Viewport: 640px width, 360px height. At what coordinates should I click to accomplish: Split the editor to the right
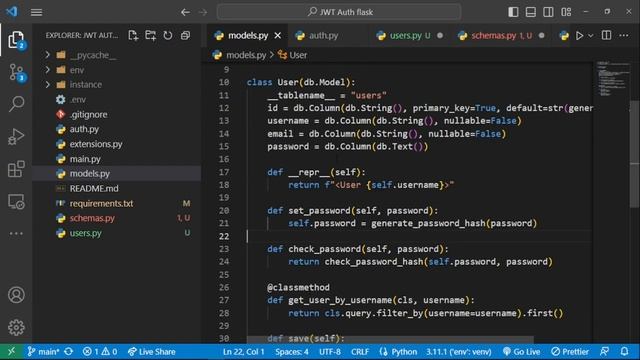coord(607,36)
